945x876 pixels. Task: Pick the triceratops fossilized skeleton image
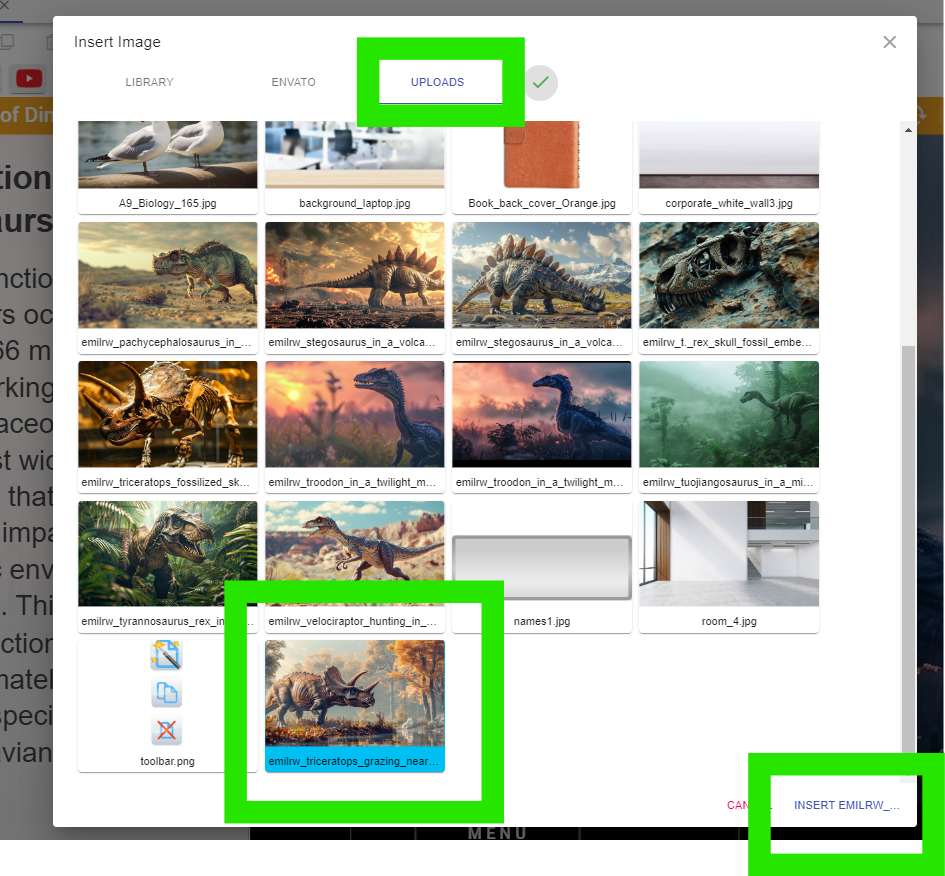pos(168,427)
